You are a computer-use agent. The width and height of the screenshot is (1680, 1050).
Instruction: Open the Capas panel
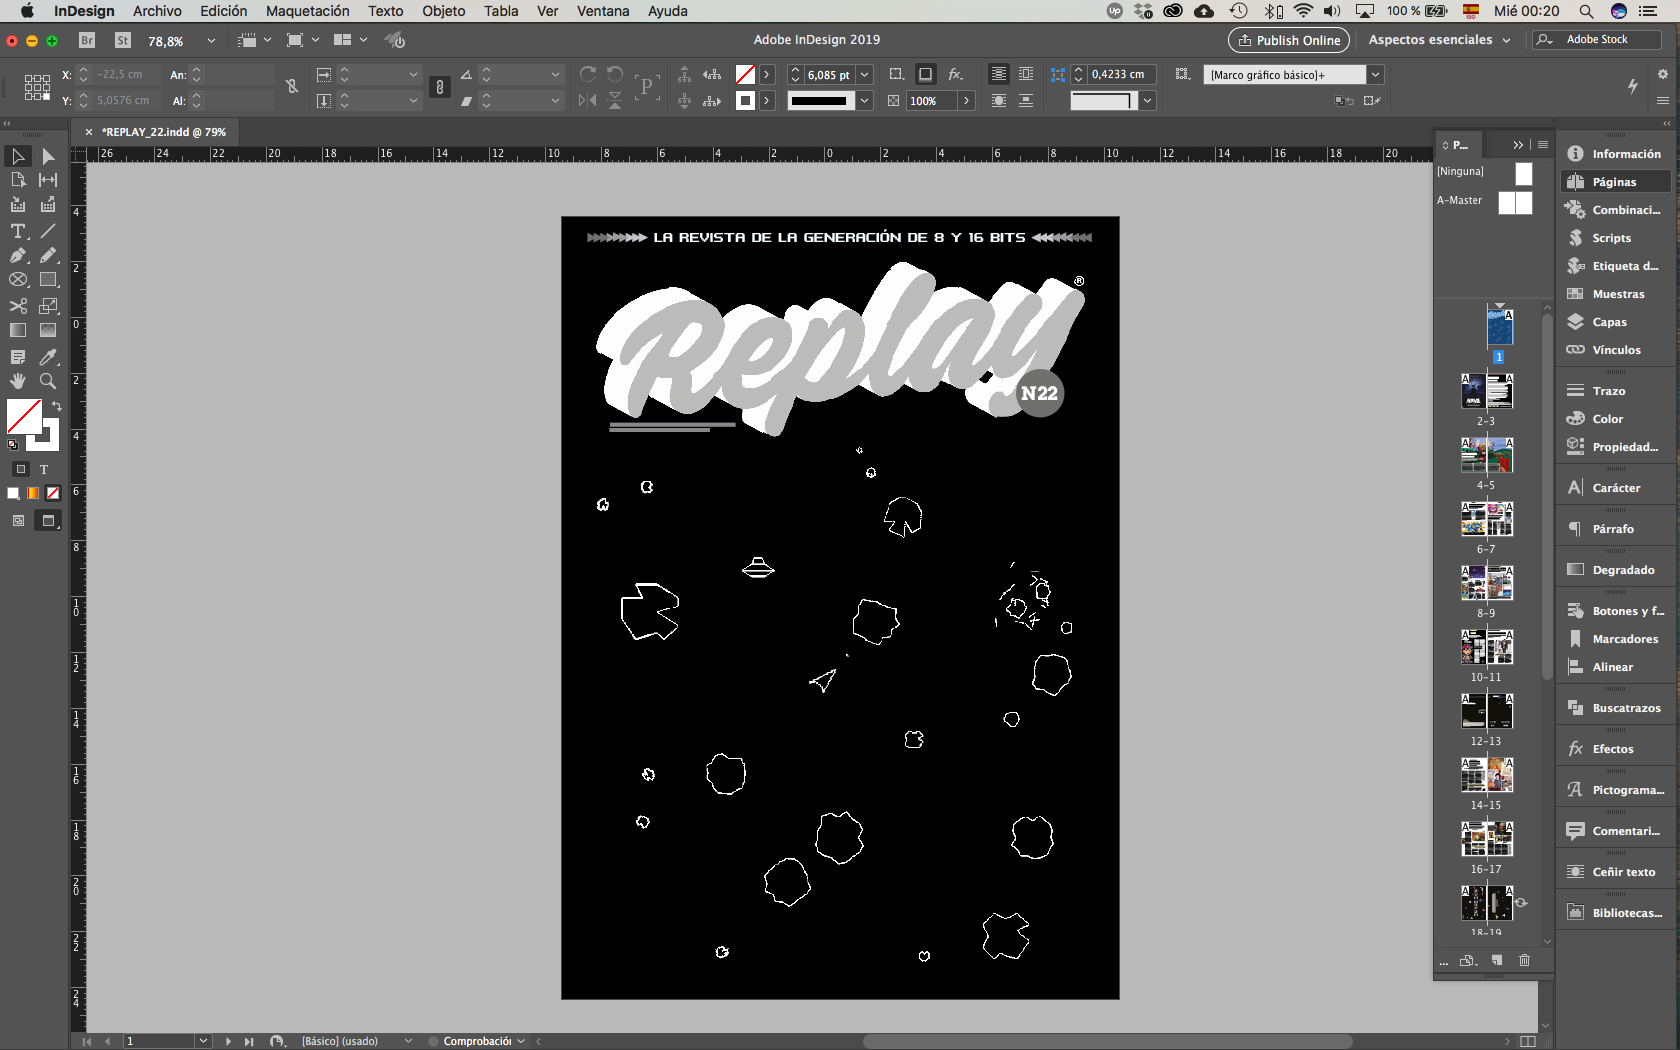click(1610, 322)
